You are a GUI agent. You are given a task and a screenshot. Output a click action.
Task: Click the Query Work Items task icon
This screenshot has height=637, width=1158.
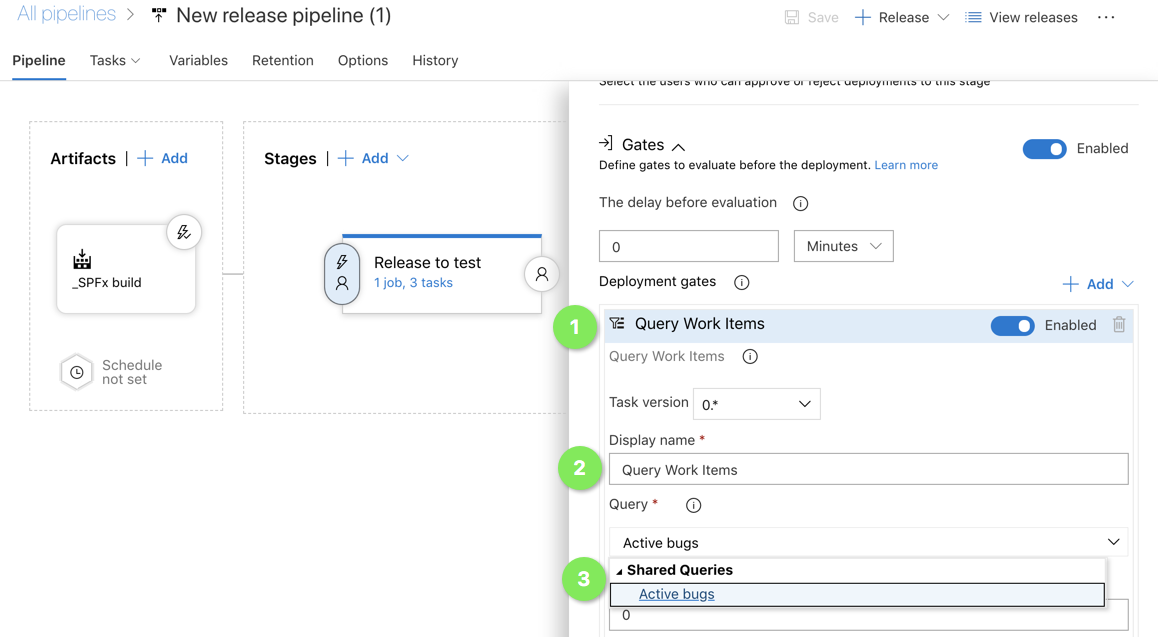(617, 323)
